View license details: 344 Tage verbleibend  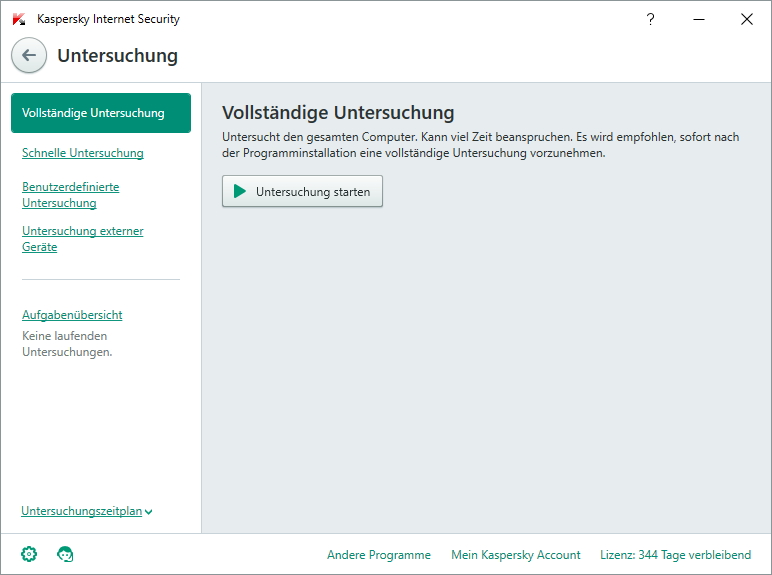click(x=676, y=555)
